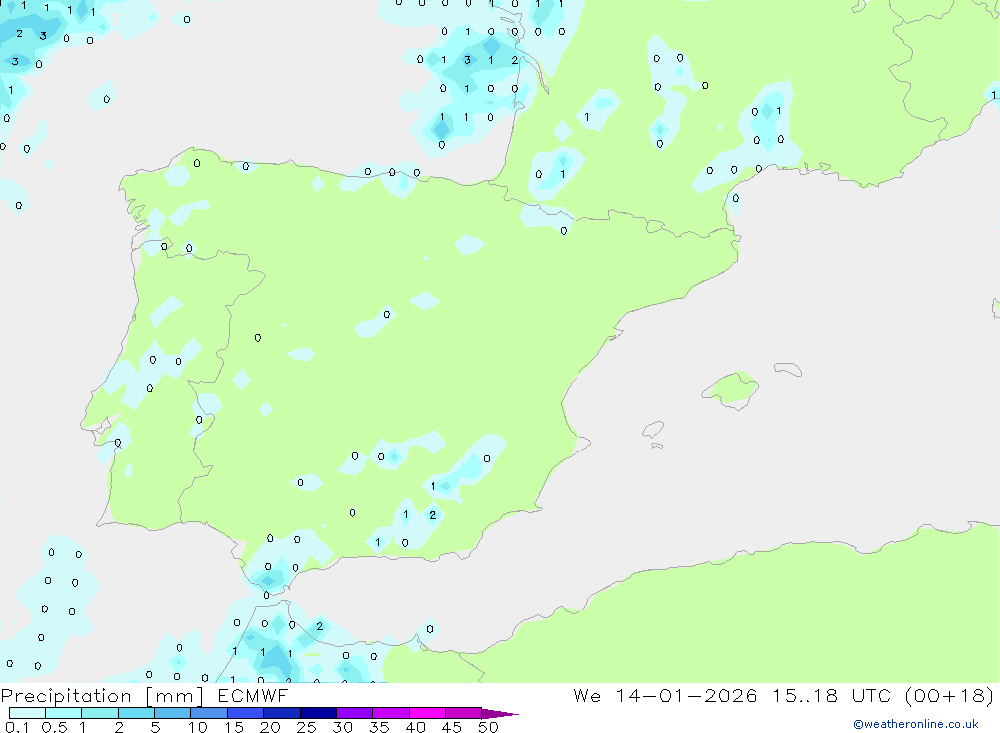Click the legend label '25'
This screenshot has height=733, width=1000.
pyautogui.click(x=307, y=727)
